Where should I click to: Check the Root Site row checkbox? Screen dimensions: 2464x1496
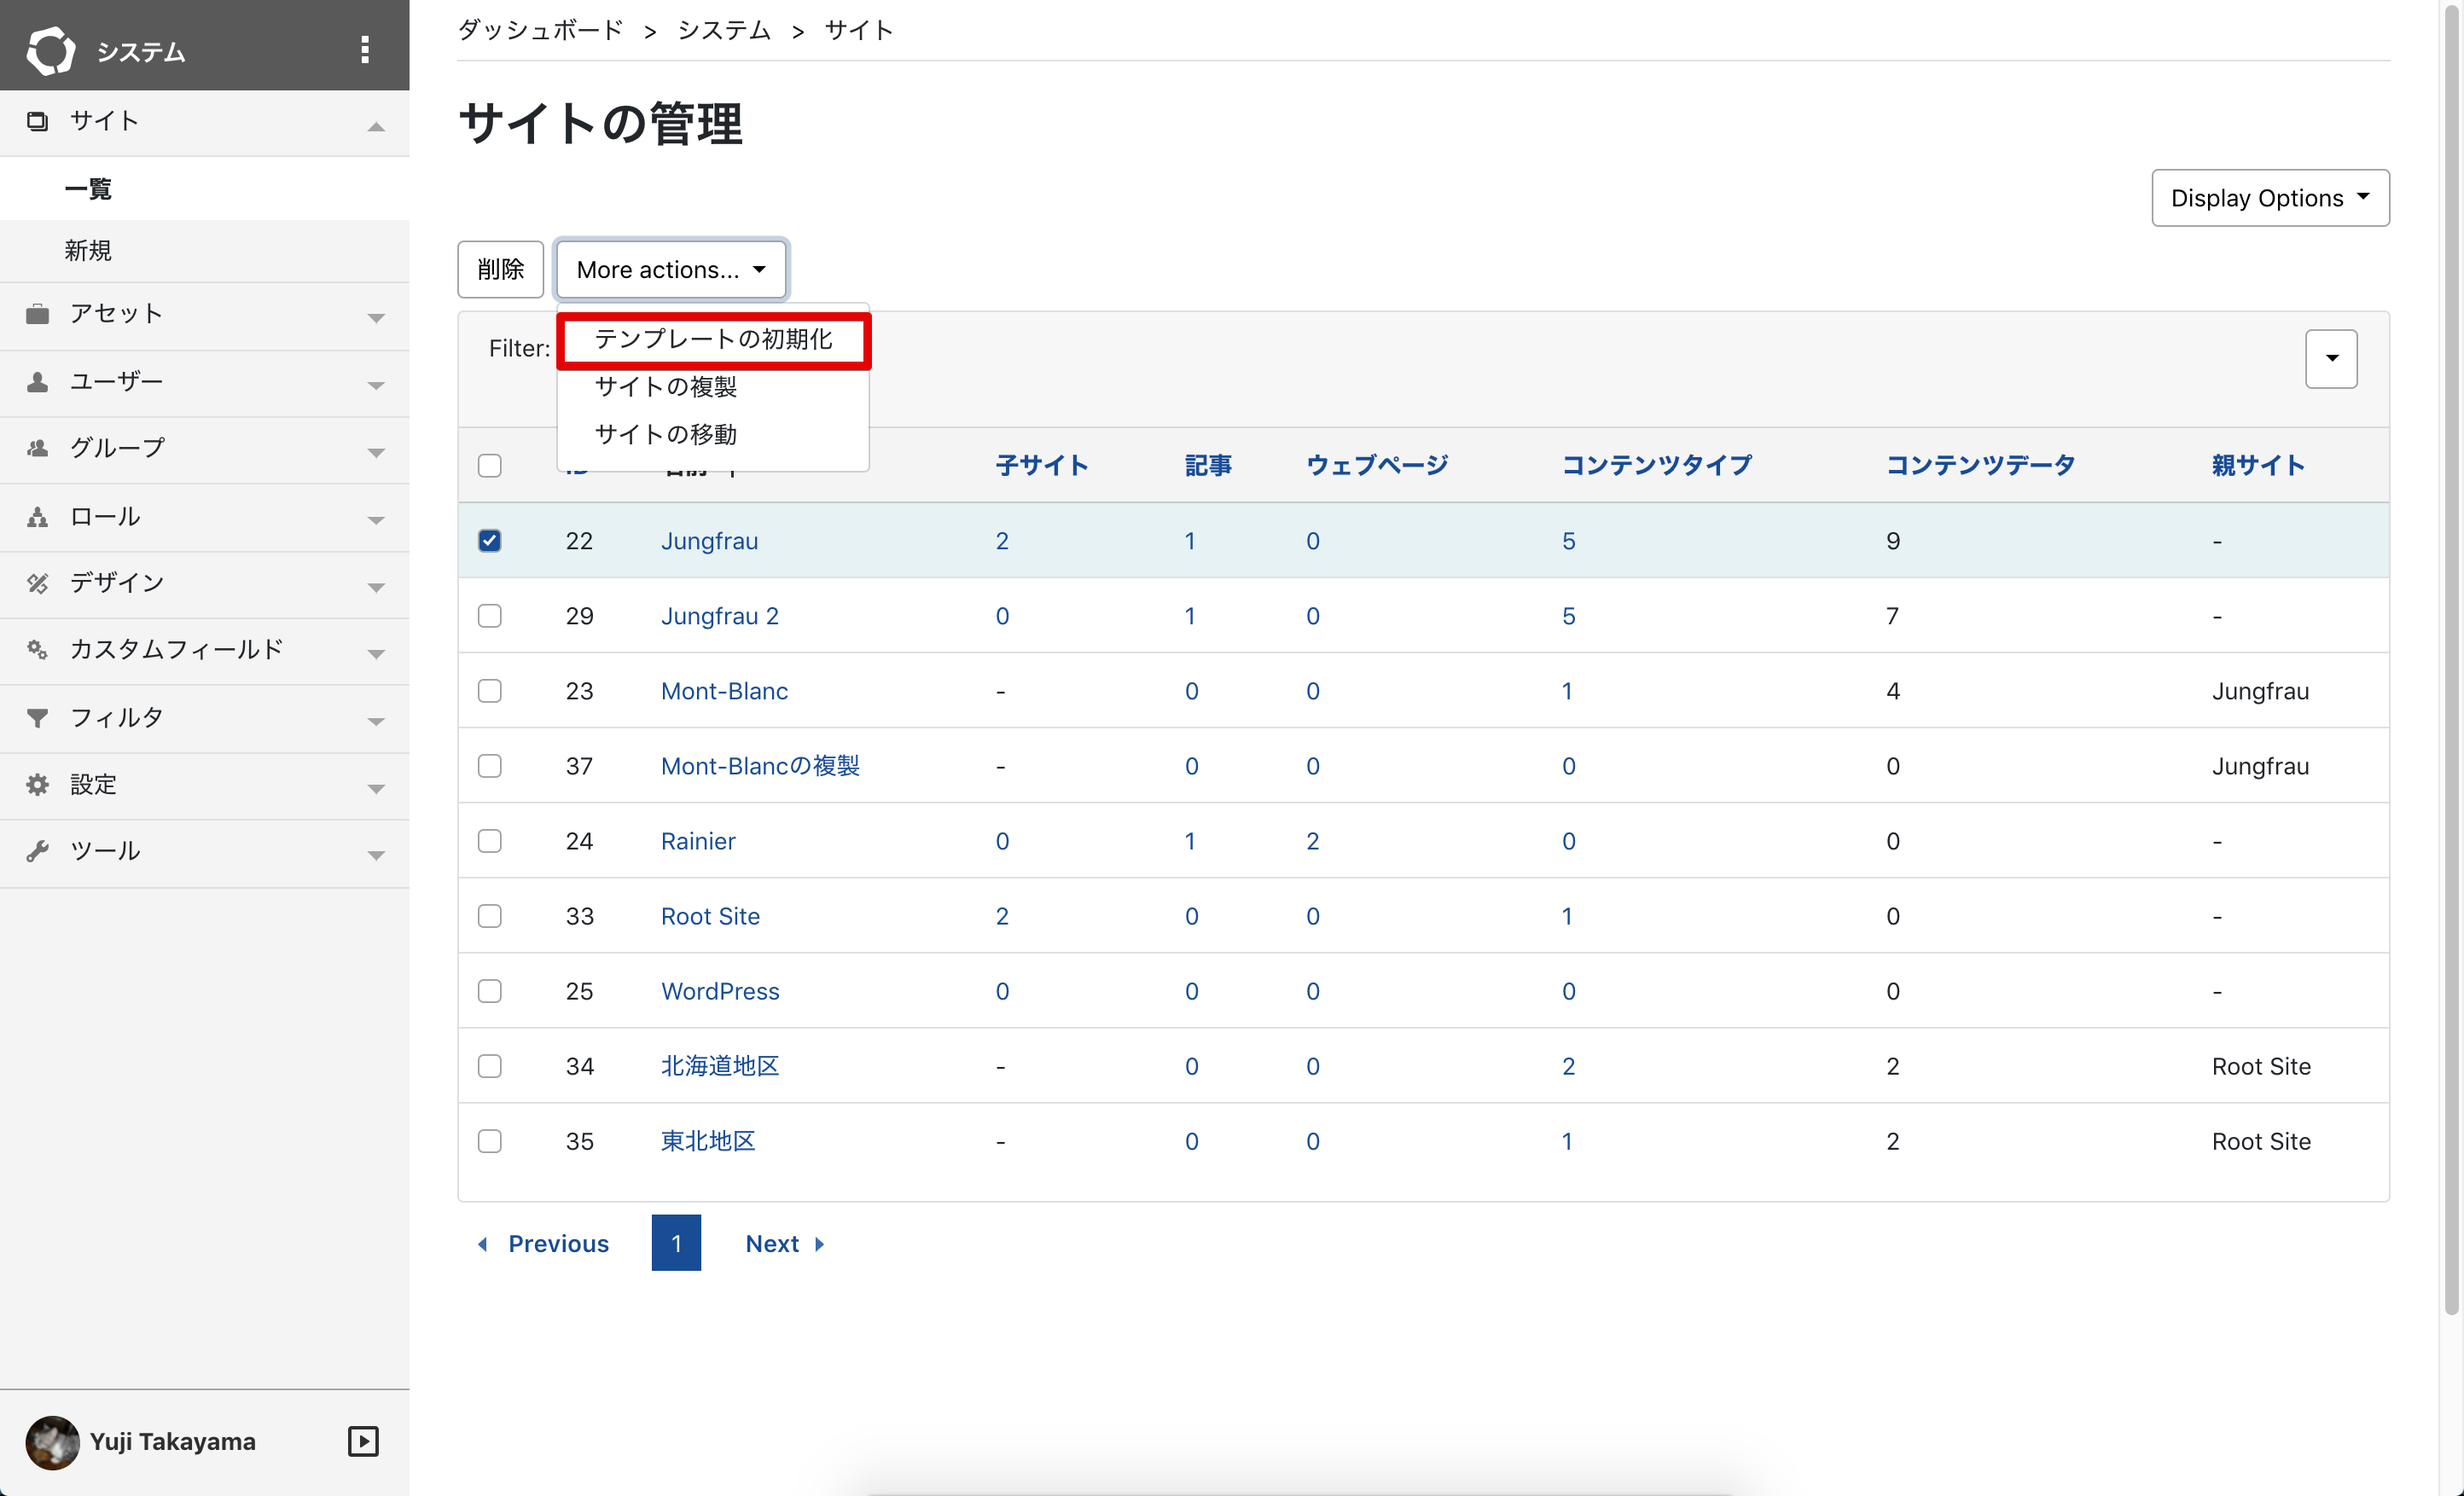click(x=489, y=915)
